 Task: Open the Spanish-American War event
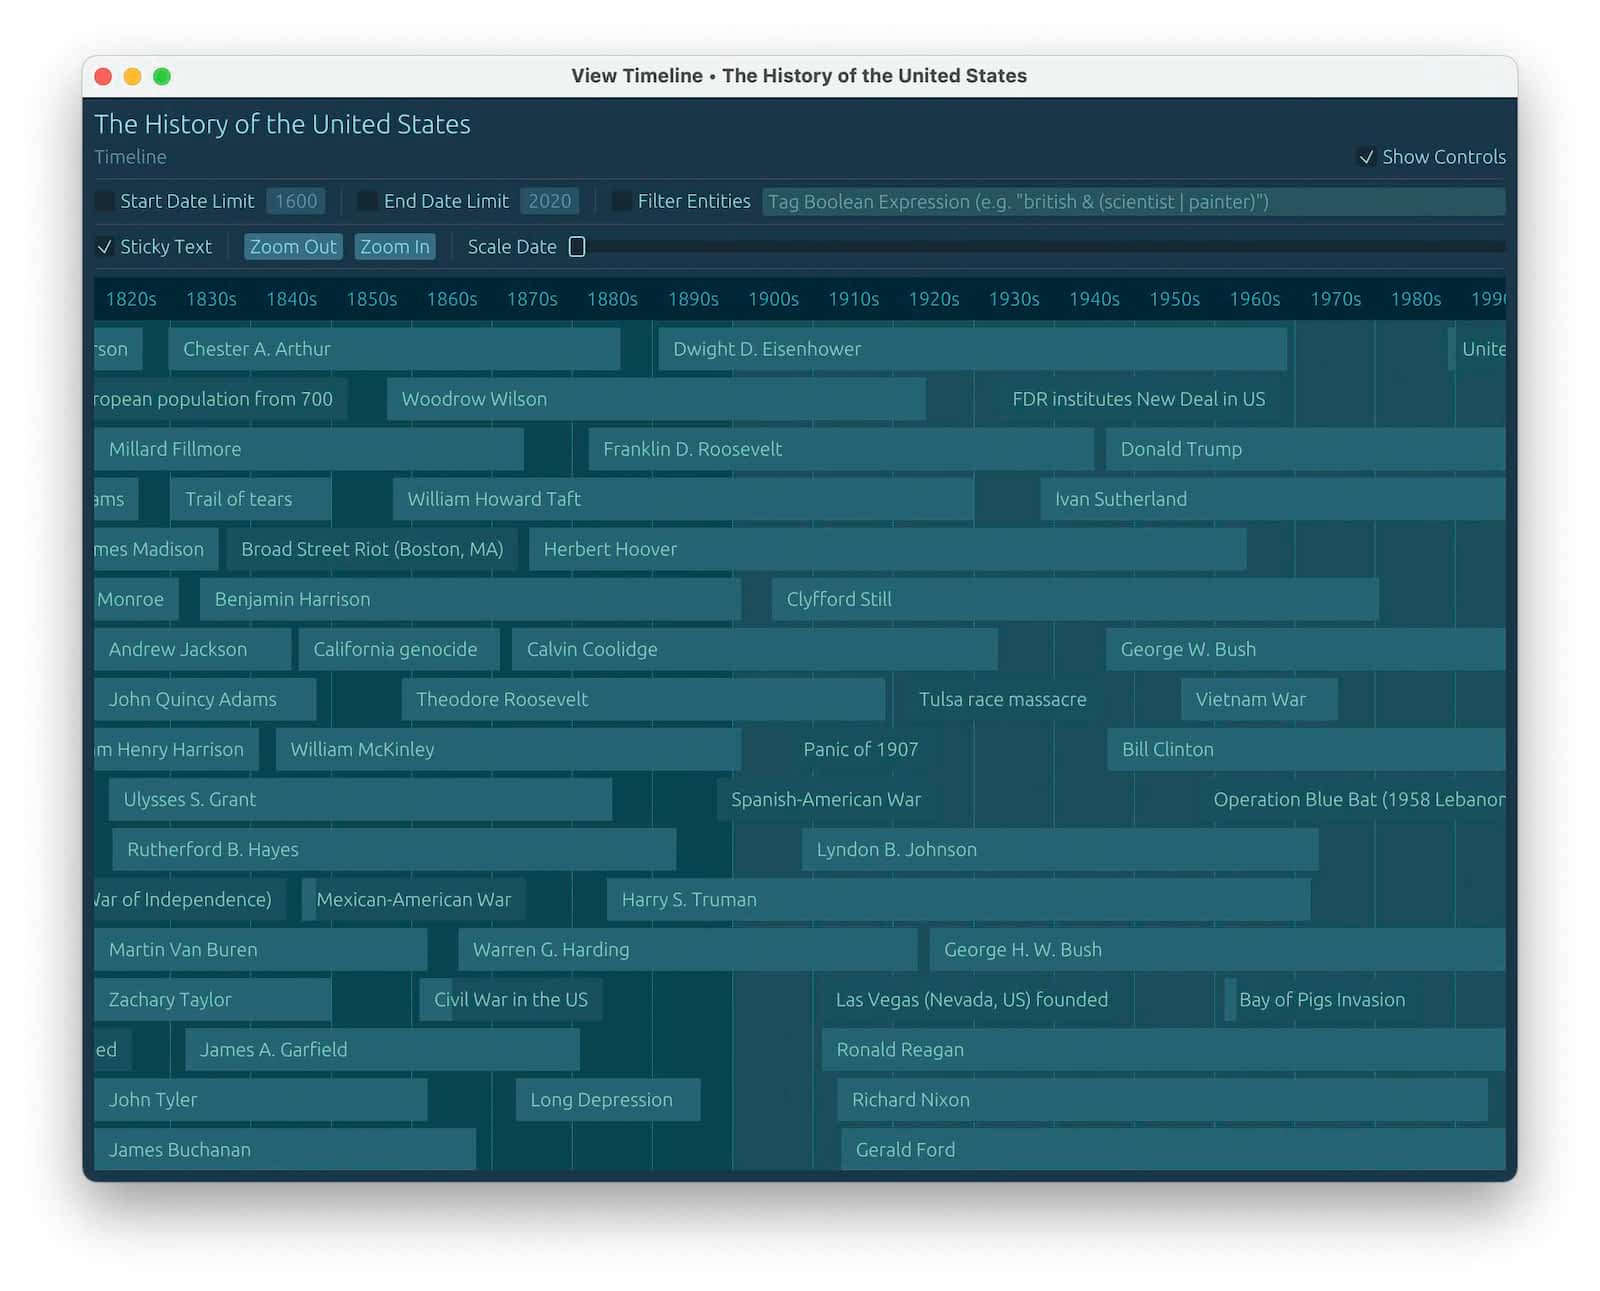[826, 799]
